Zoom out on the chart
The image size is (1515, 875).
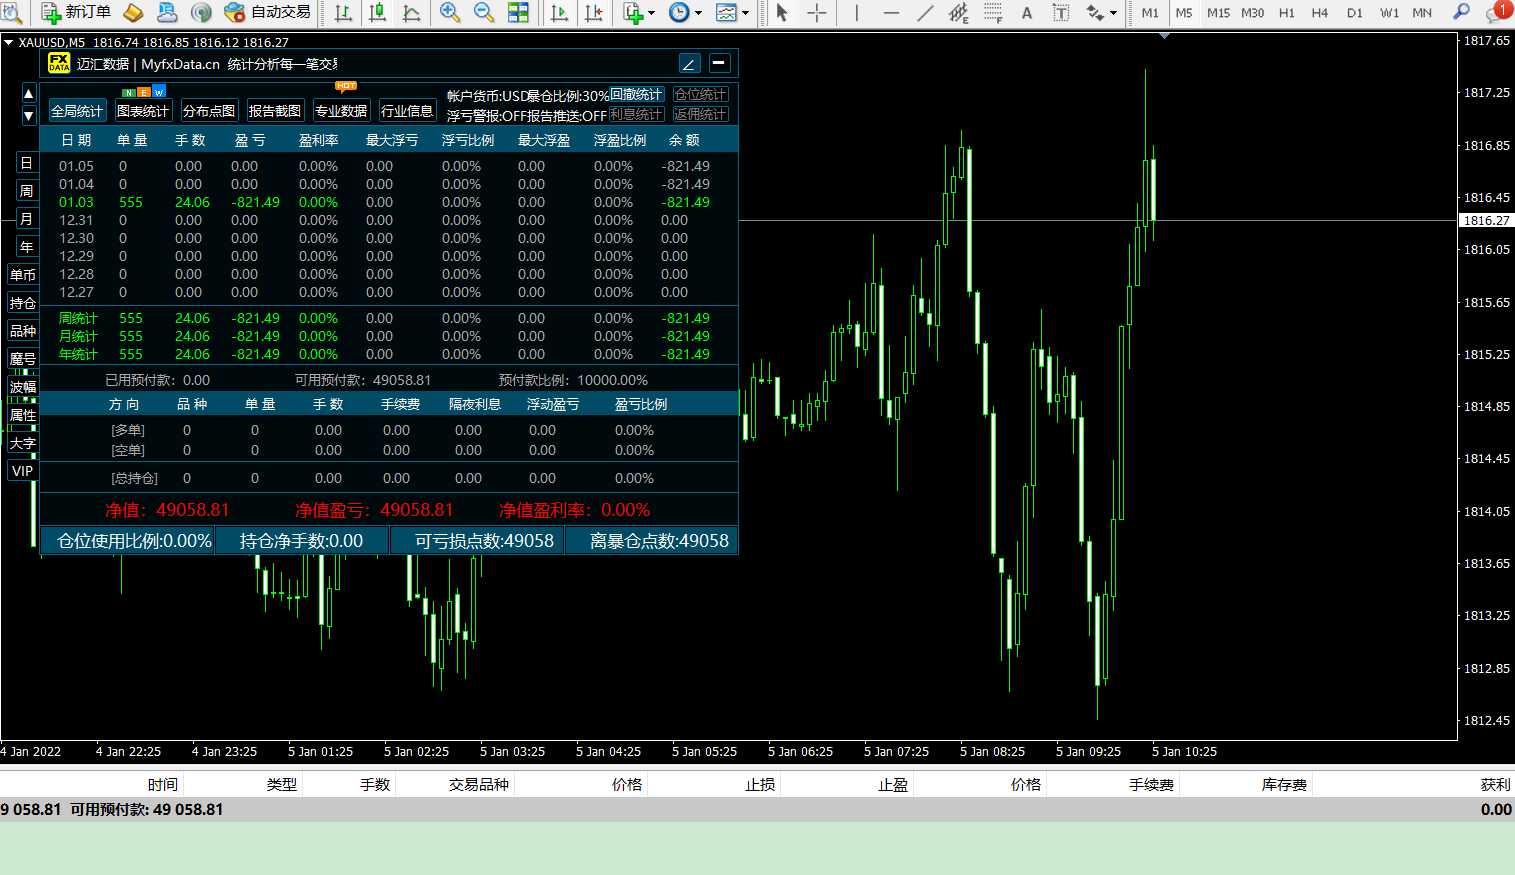click(484, 12)
